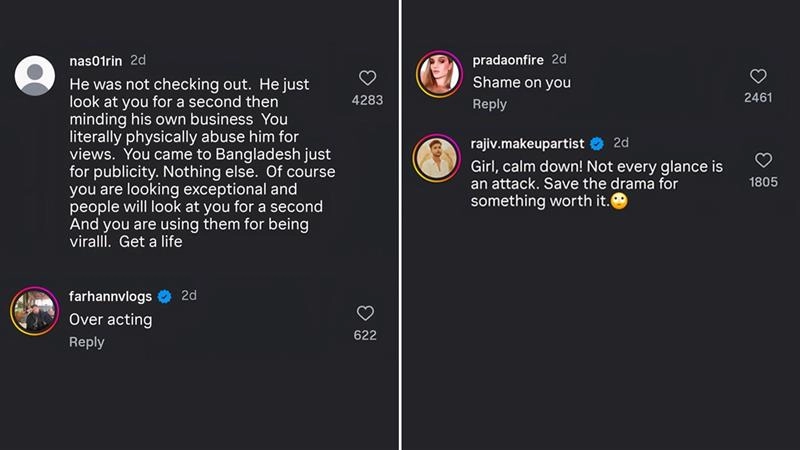
Task: Reply to the "Over acting" comment
Action: point(87,342)
